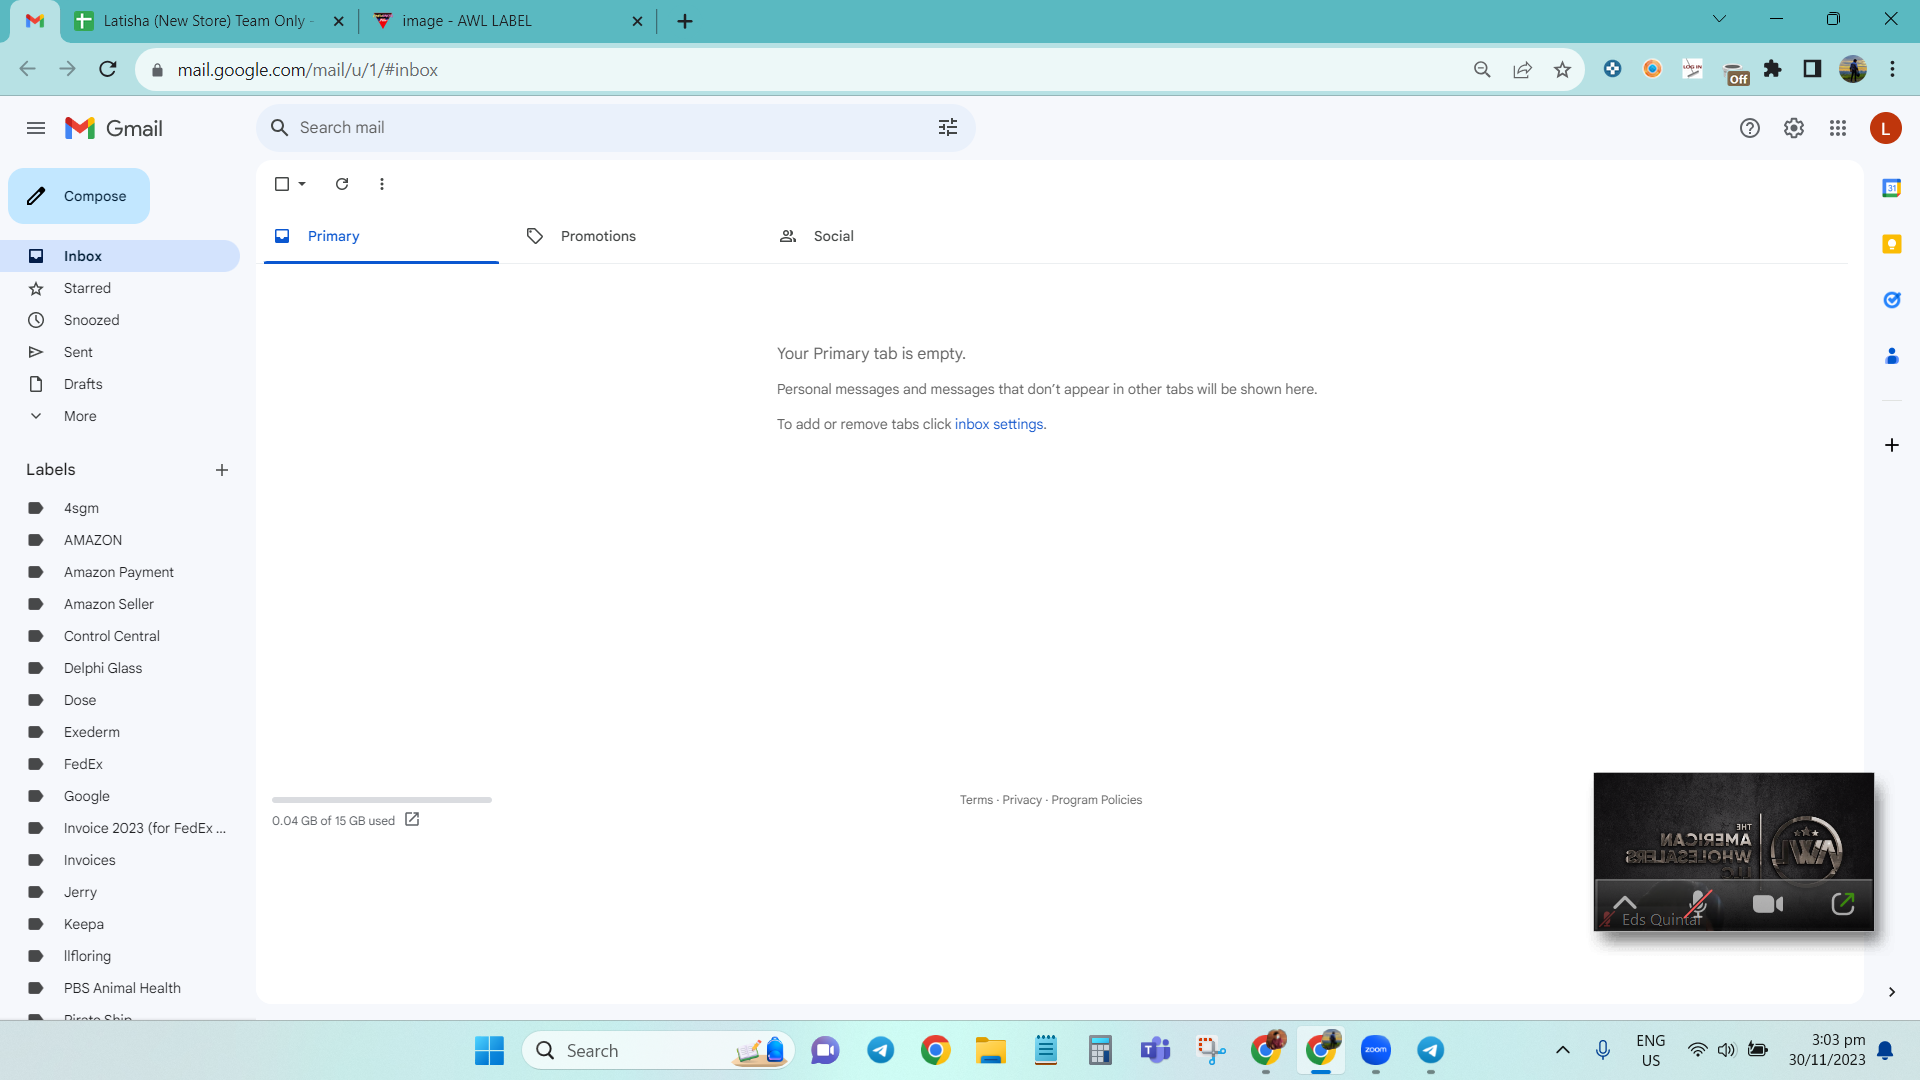The width and height of the screenshot is (1920, 1080).
Task: Open the Amazon Seller label
Action: 120,604
